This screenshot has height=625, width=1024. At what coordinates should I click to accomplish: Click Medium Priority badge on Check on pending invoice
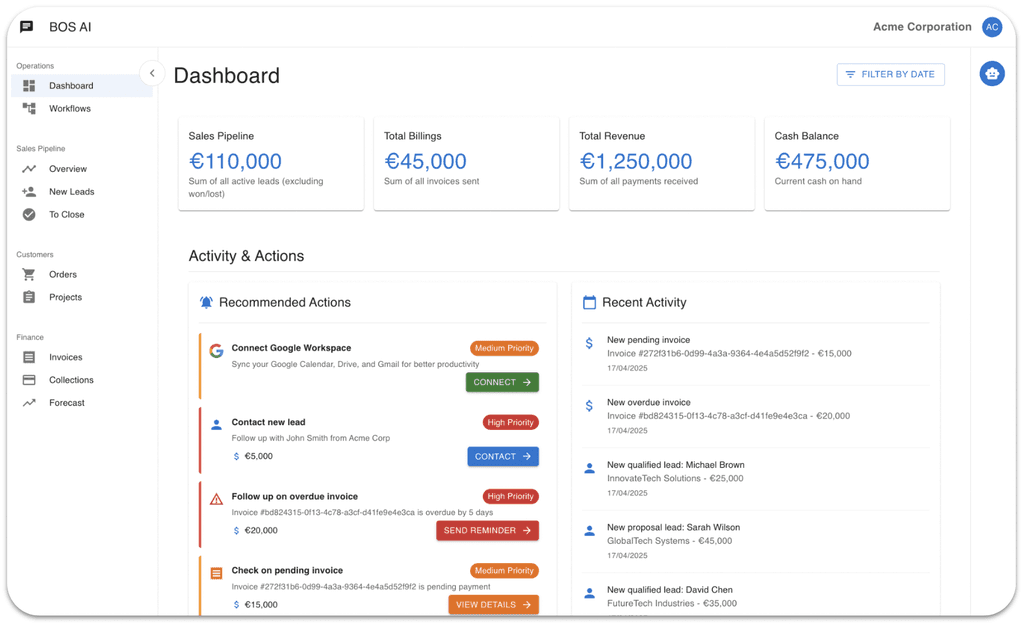[x=504, y=571]
